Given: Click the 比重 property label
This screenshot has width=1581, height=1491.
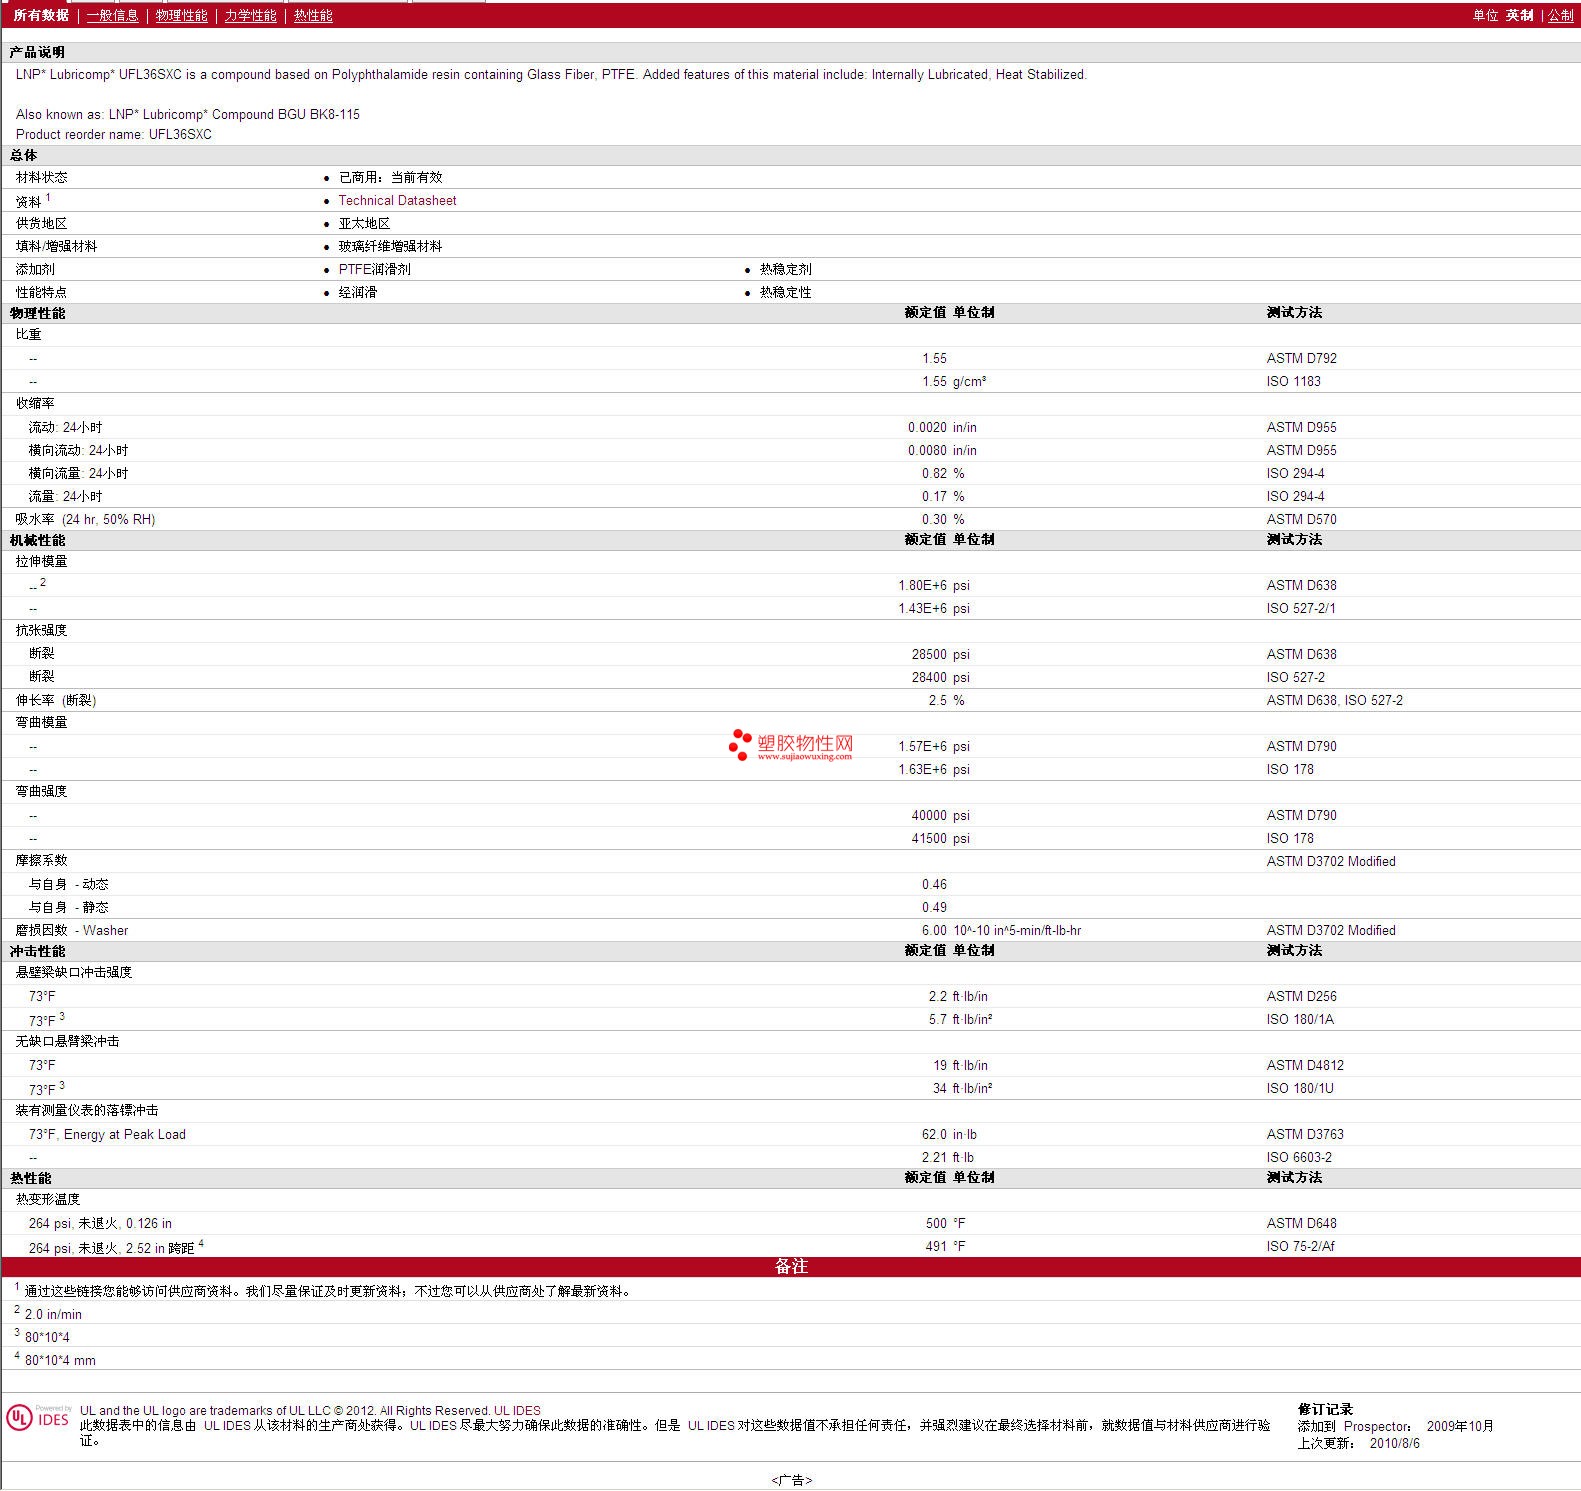Looking at the screenshot, I should point(29,334).
